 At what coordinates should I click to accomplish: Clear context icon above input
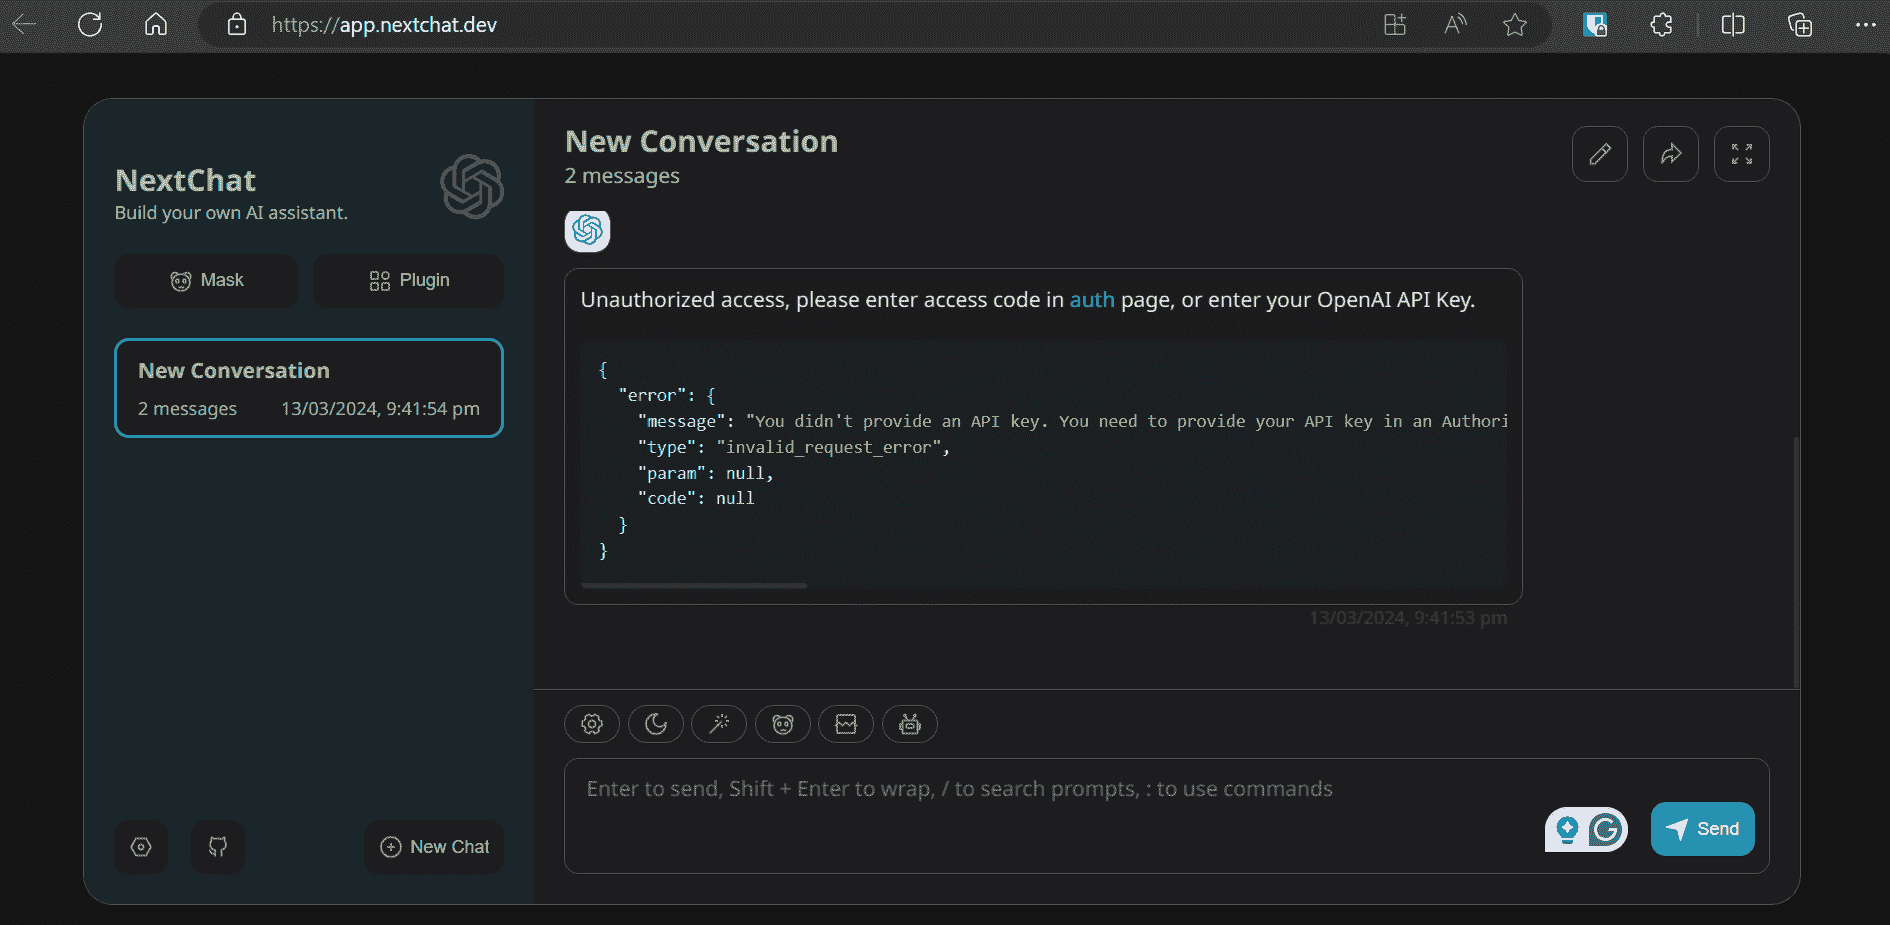pyautogui.click(x=846, y=724)
